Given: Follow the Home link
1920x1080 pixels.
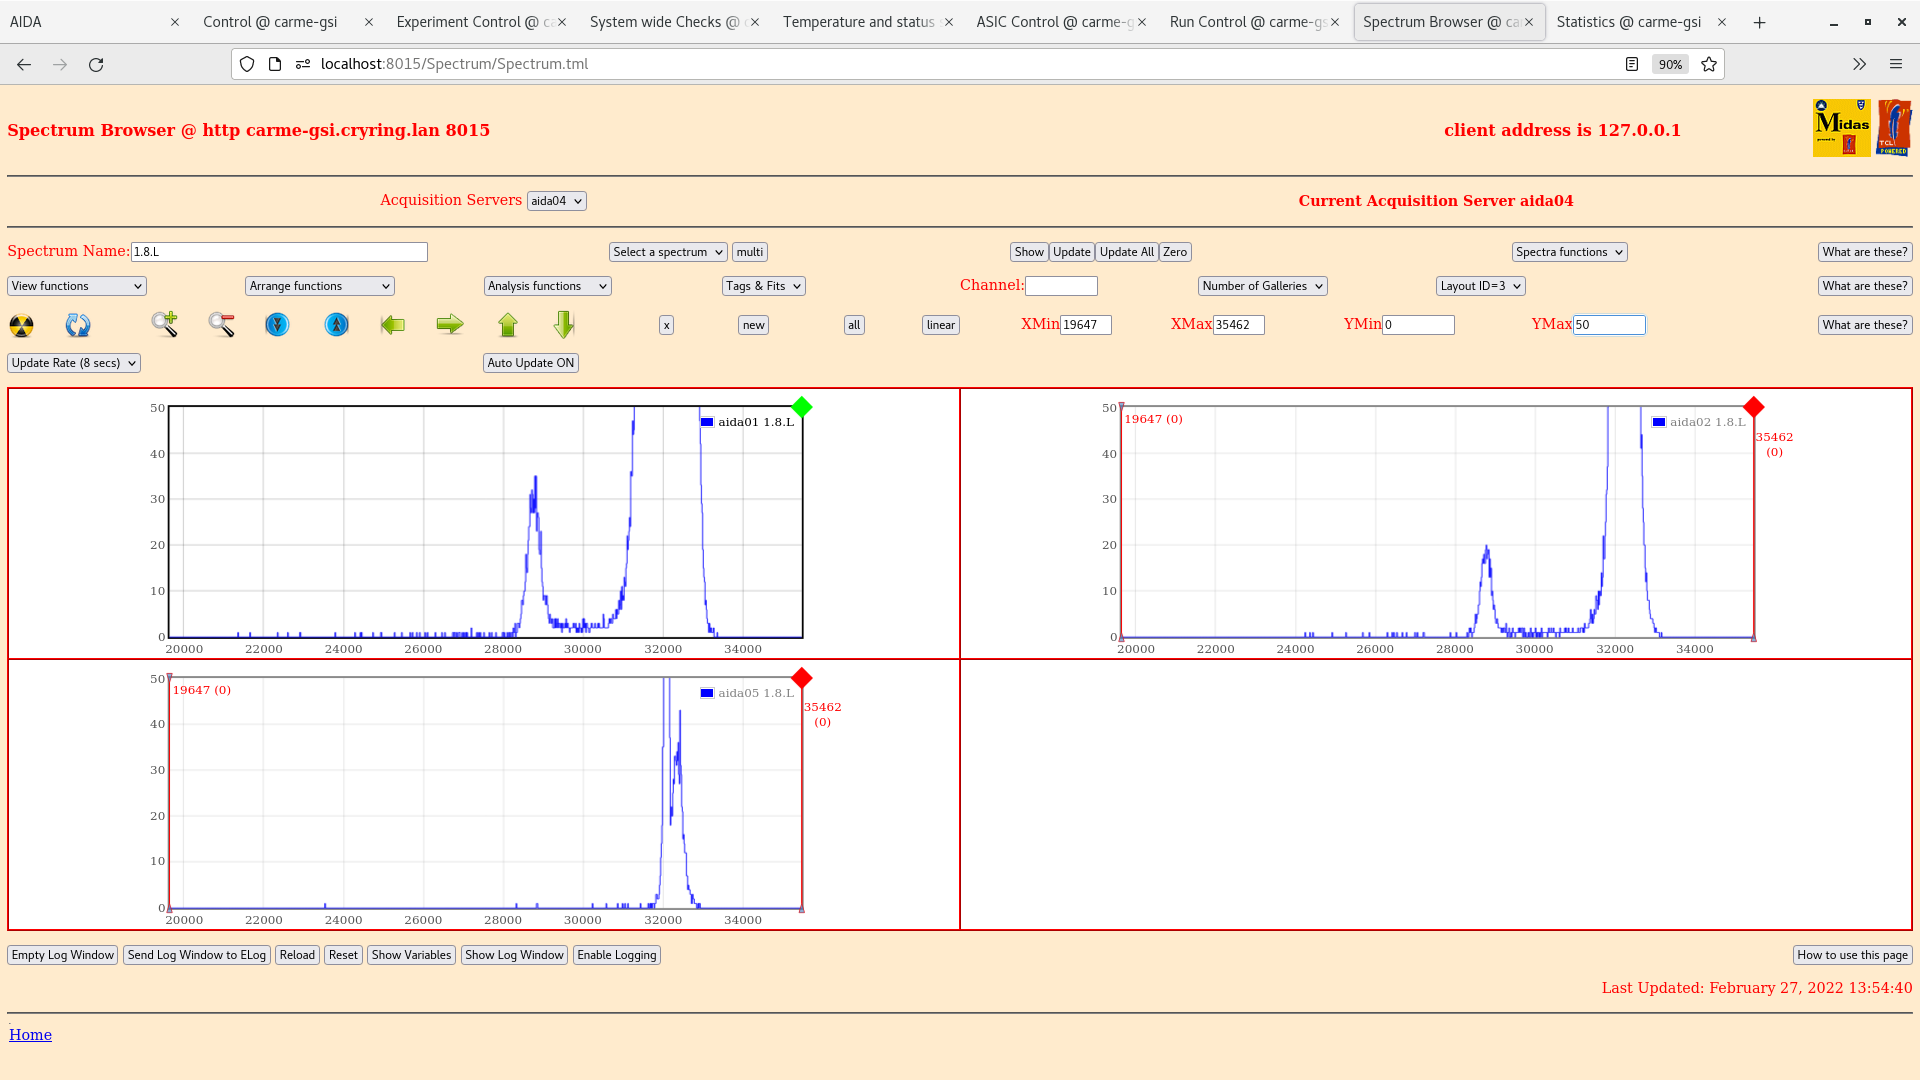Looking at the screenshot, I should (30, 1035).
